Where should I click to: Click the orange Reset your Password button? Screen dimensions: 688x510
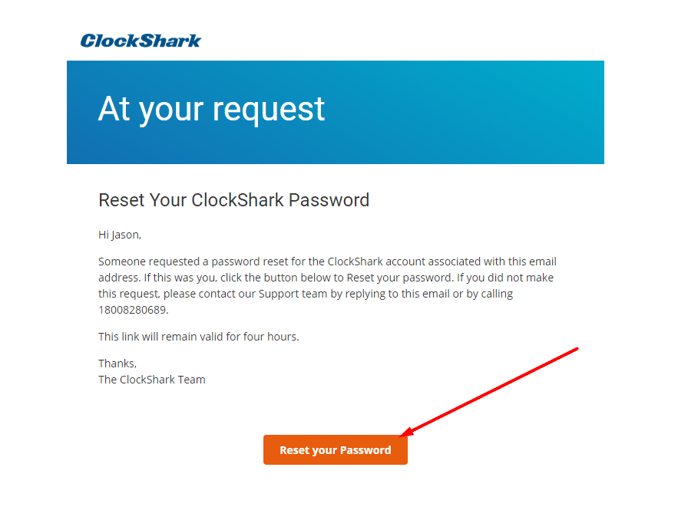[x=335, y=450]
